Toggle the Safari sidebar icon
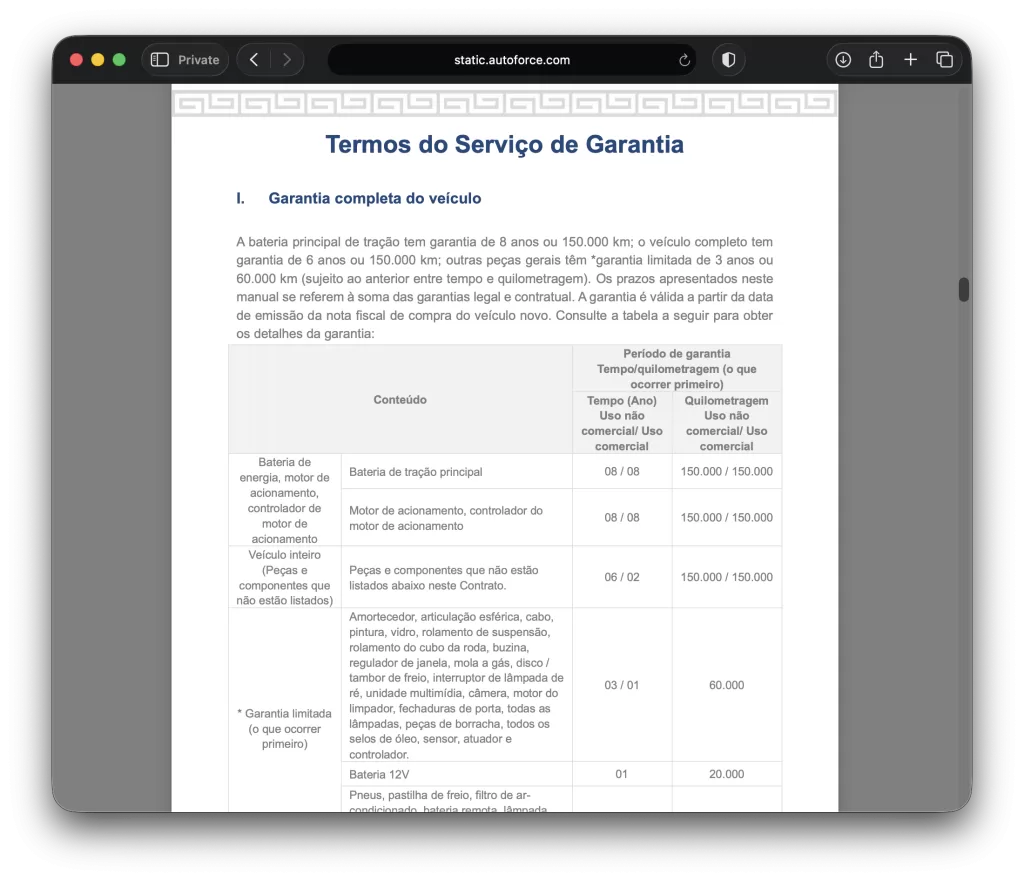Image resolution: width=1024 pixels, height=881 pixels. click(160, 60)
